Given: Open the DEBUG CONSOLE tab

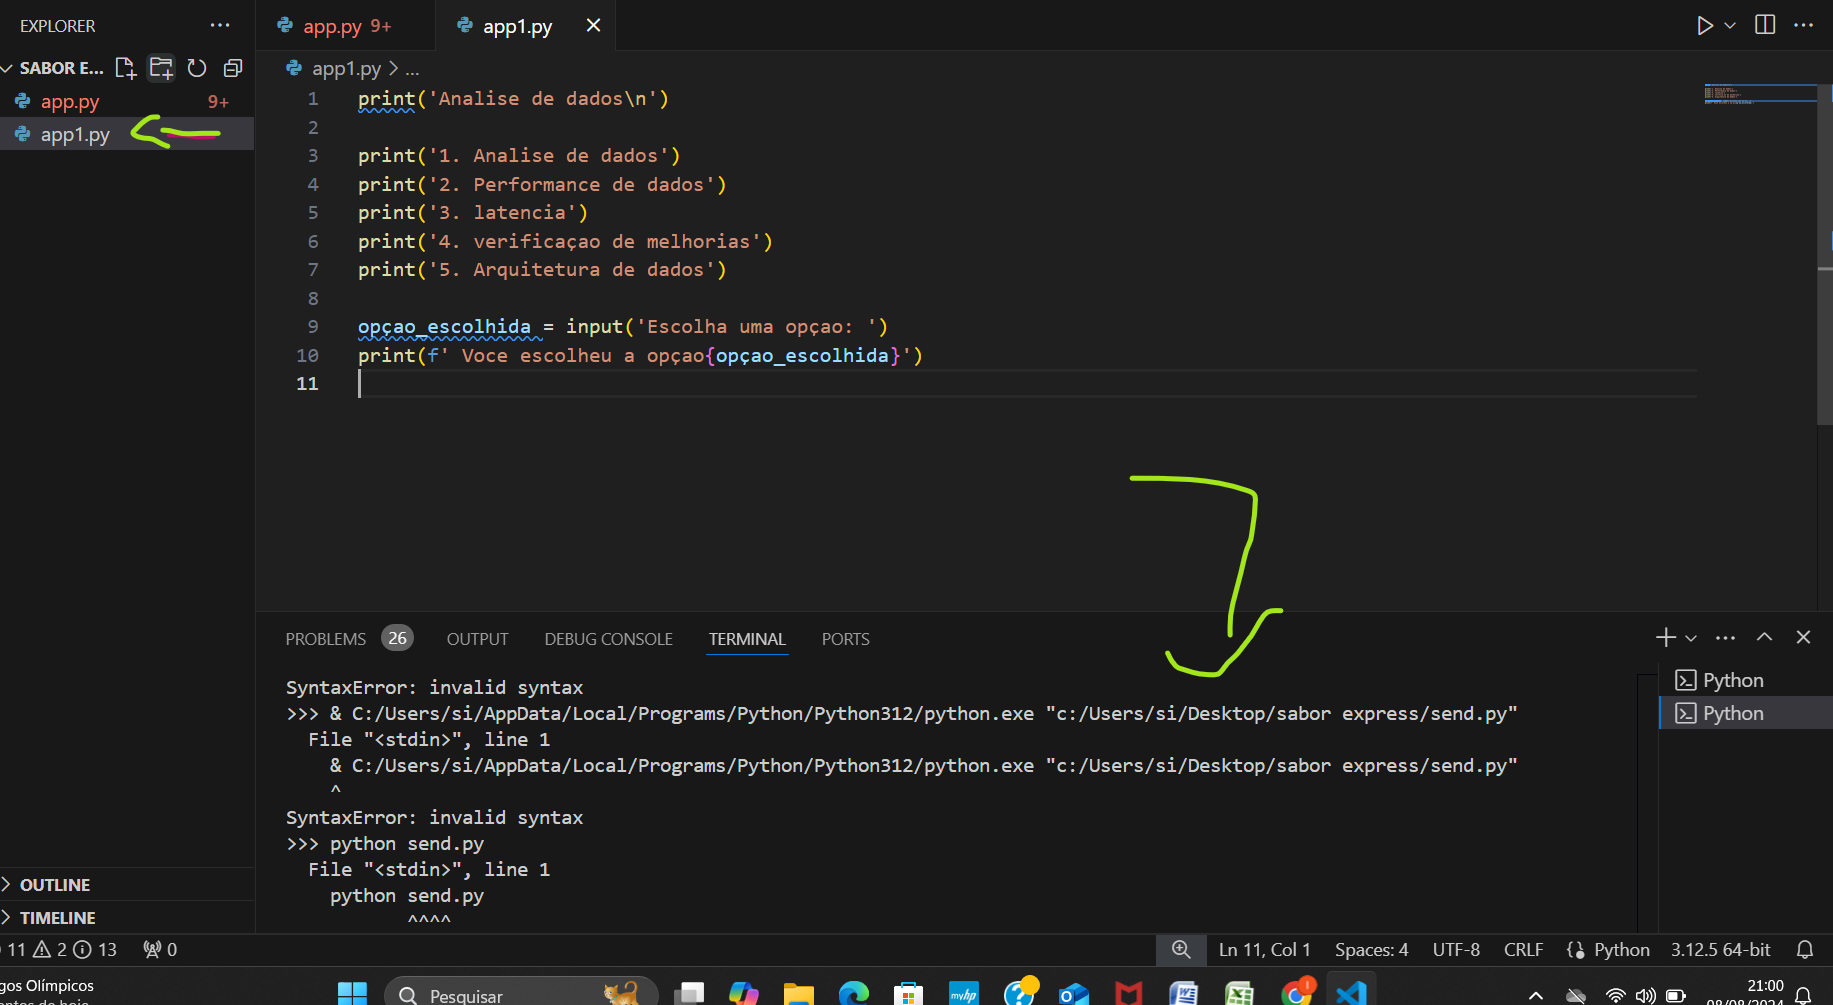Looking at the screenshot, I should pos(608,639).
